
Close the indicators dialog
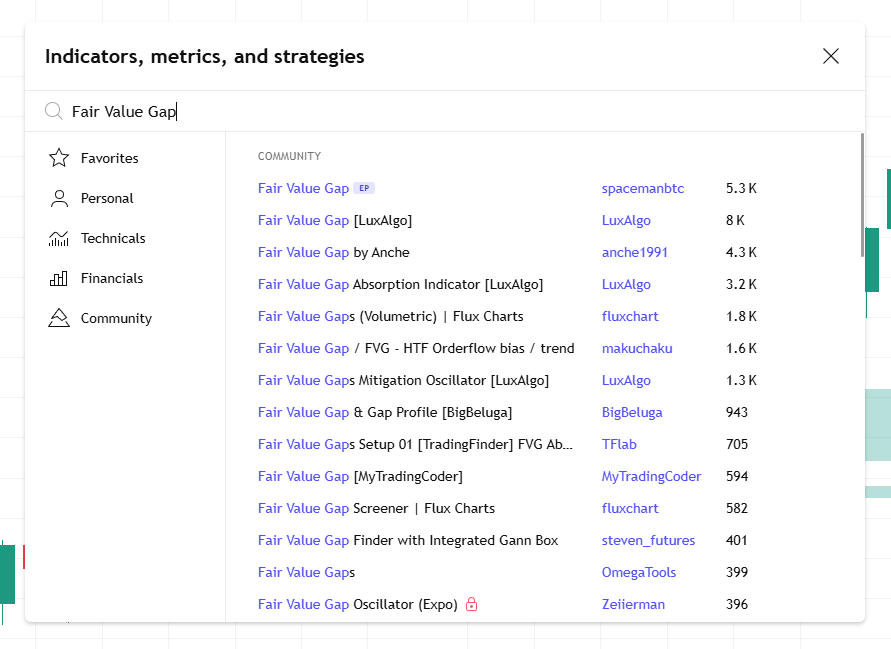click(x=831, y=56)
